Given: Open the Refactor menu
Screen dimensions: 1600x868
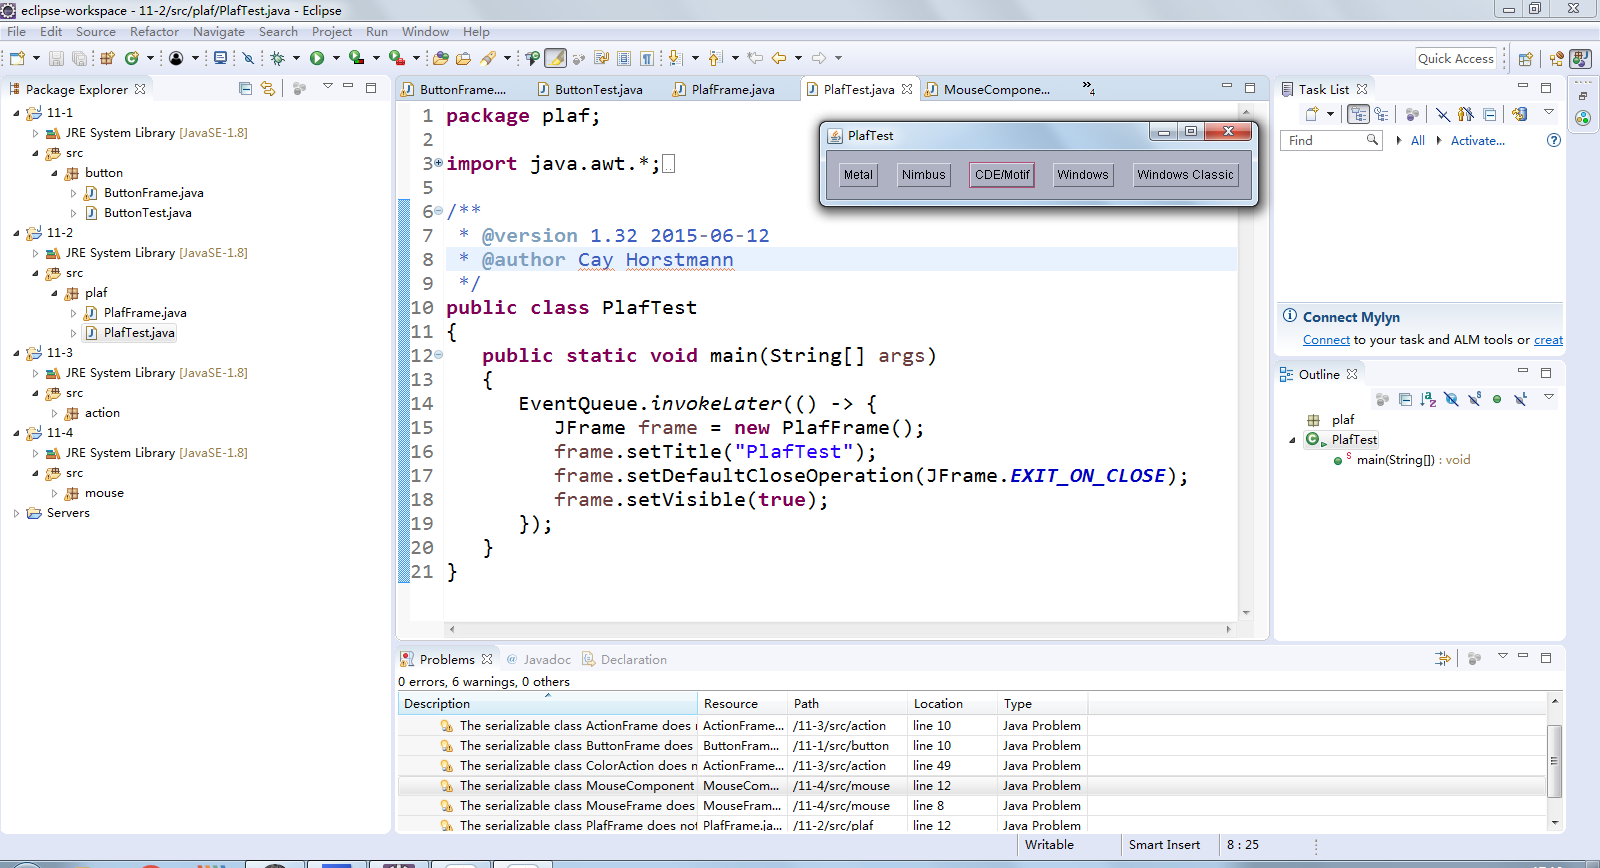Looking at the screenshot, I should [154, 31].
